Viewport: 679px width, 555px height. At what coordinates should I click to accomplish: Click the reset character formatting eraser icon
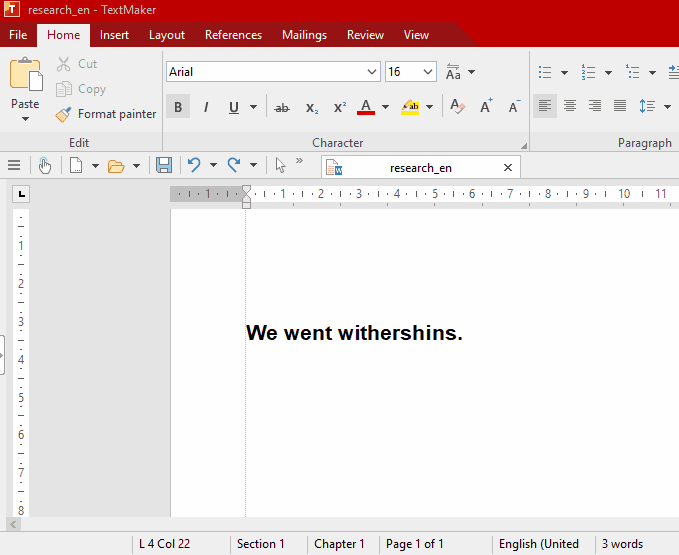[x=457, y=106]
